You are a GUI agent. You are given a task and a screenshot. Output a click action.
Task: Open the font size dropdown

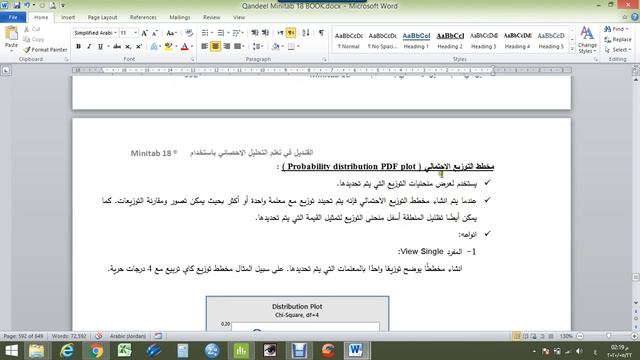136,33
